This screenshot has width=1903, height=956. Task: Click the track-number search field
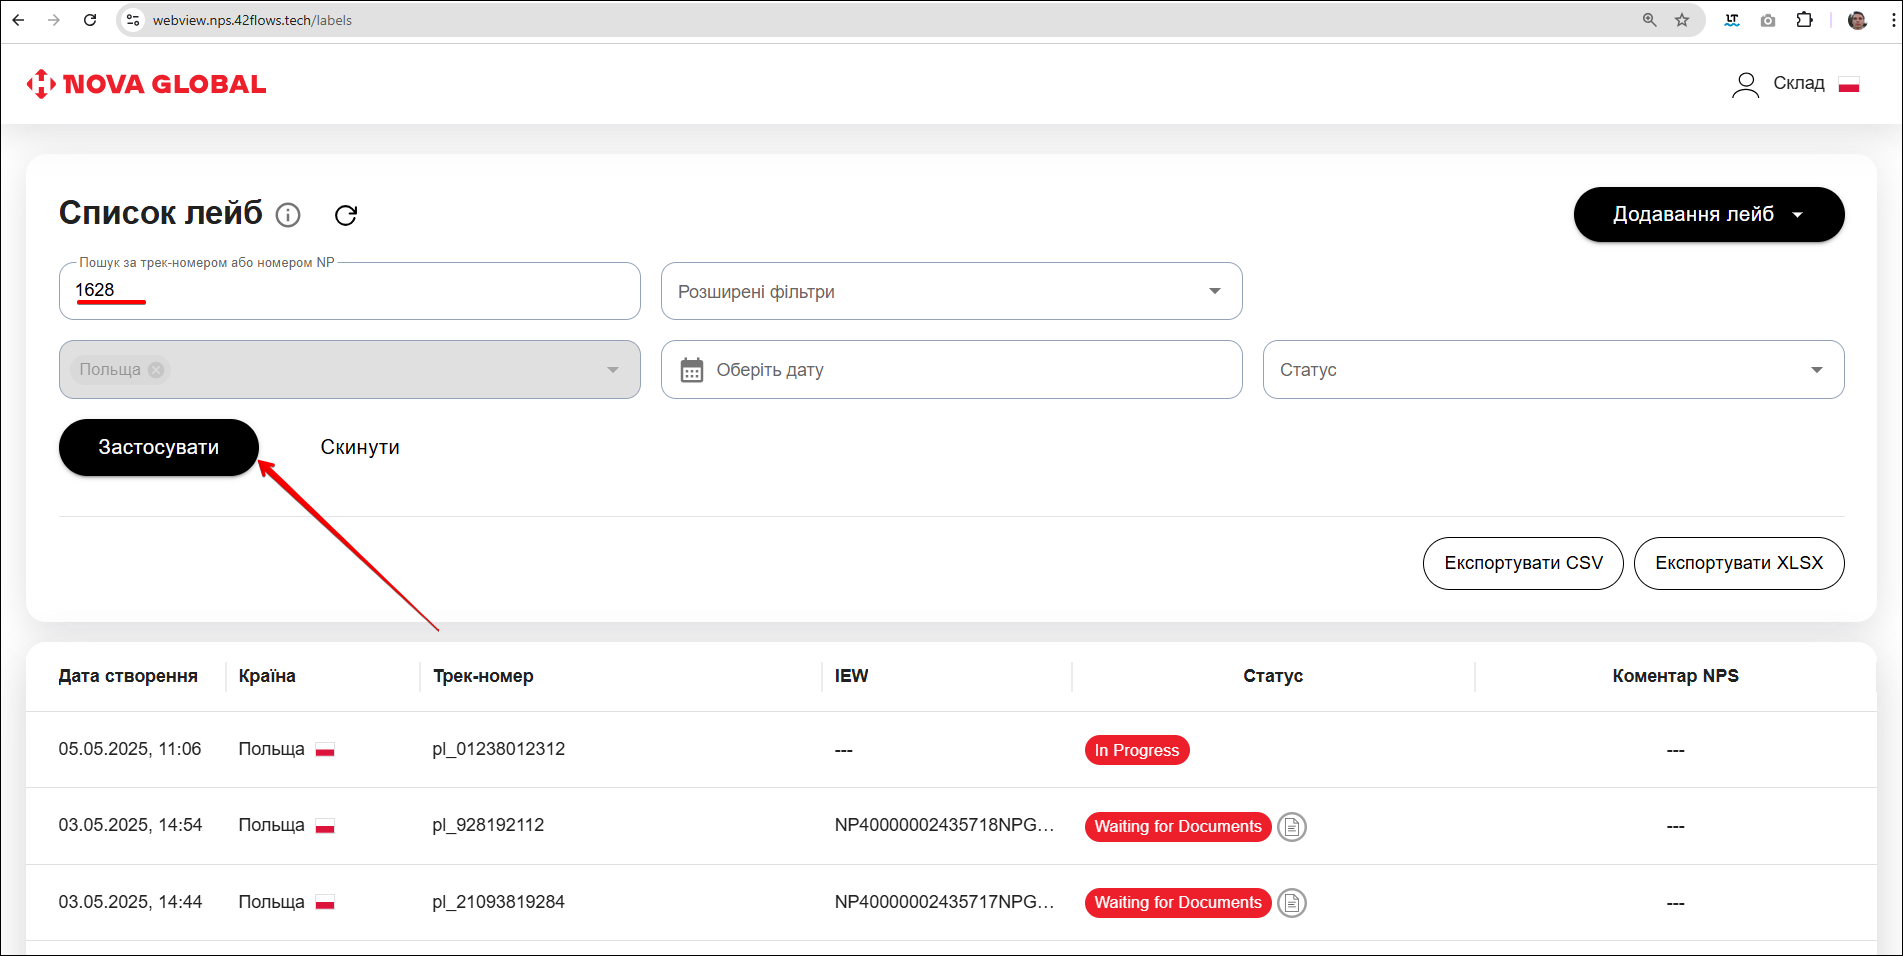(350, 291)
